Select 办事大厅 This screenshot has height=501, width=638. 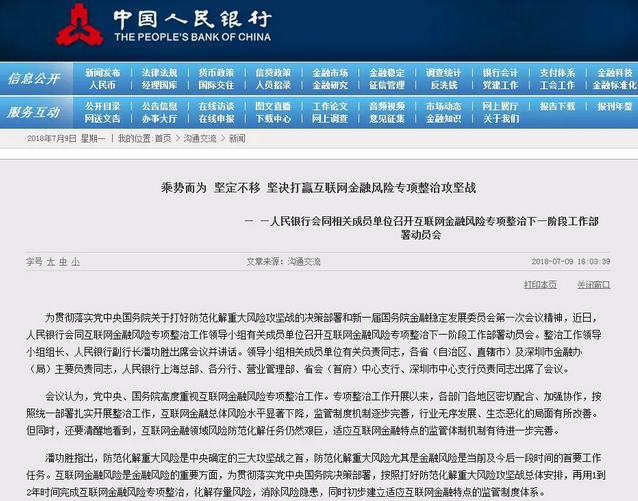click(160, 119)
